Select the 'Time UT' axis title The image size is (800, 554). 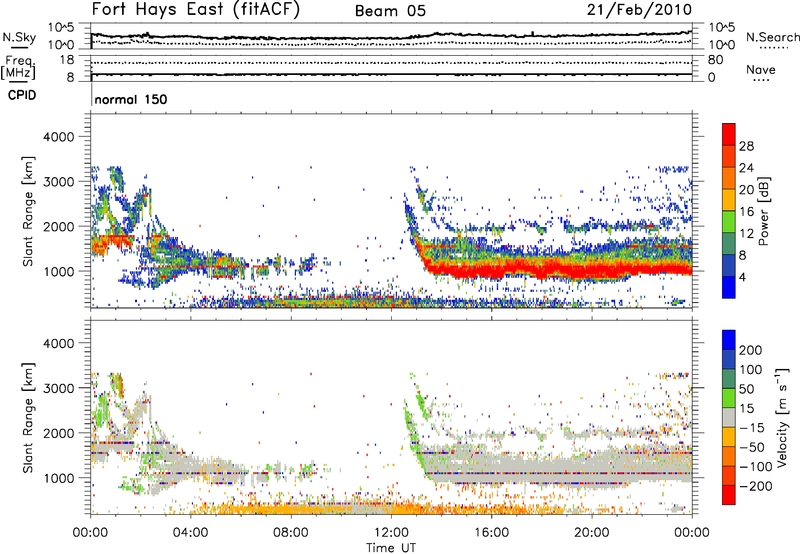tap(391, 547)
